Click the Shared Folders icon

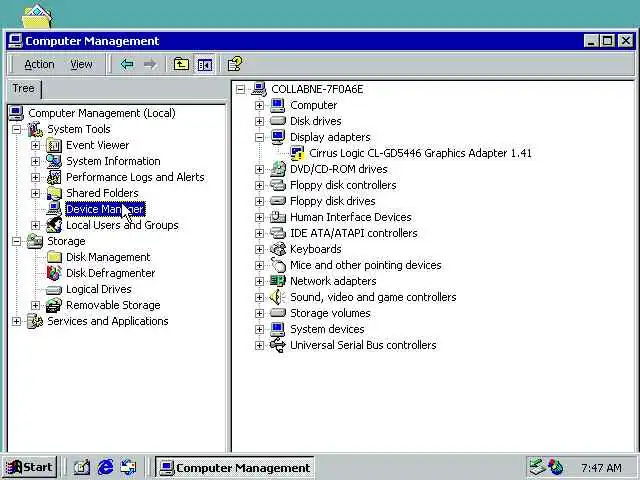54,193
